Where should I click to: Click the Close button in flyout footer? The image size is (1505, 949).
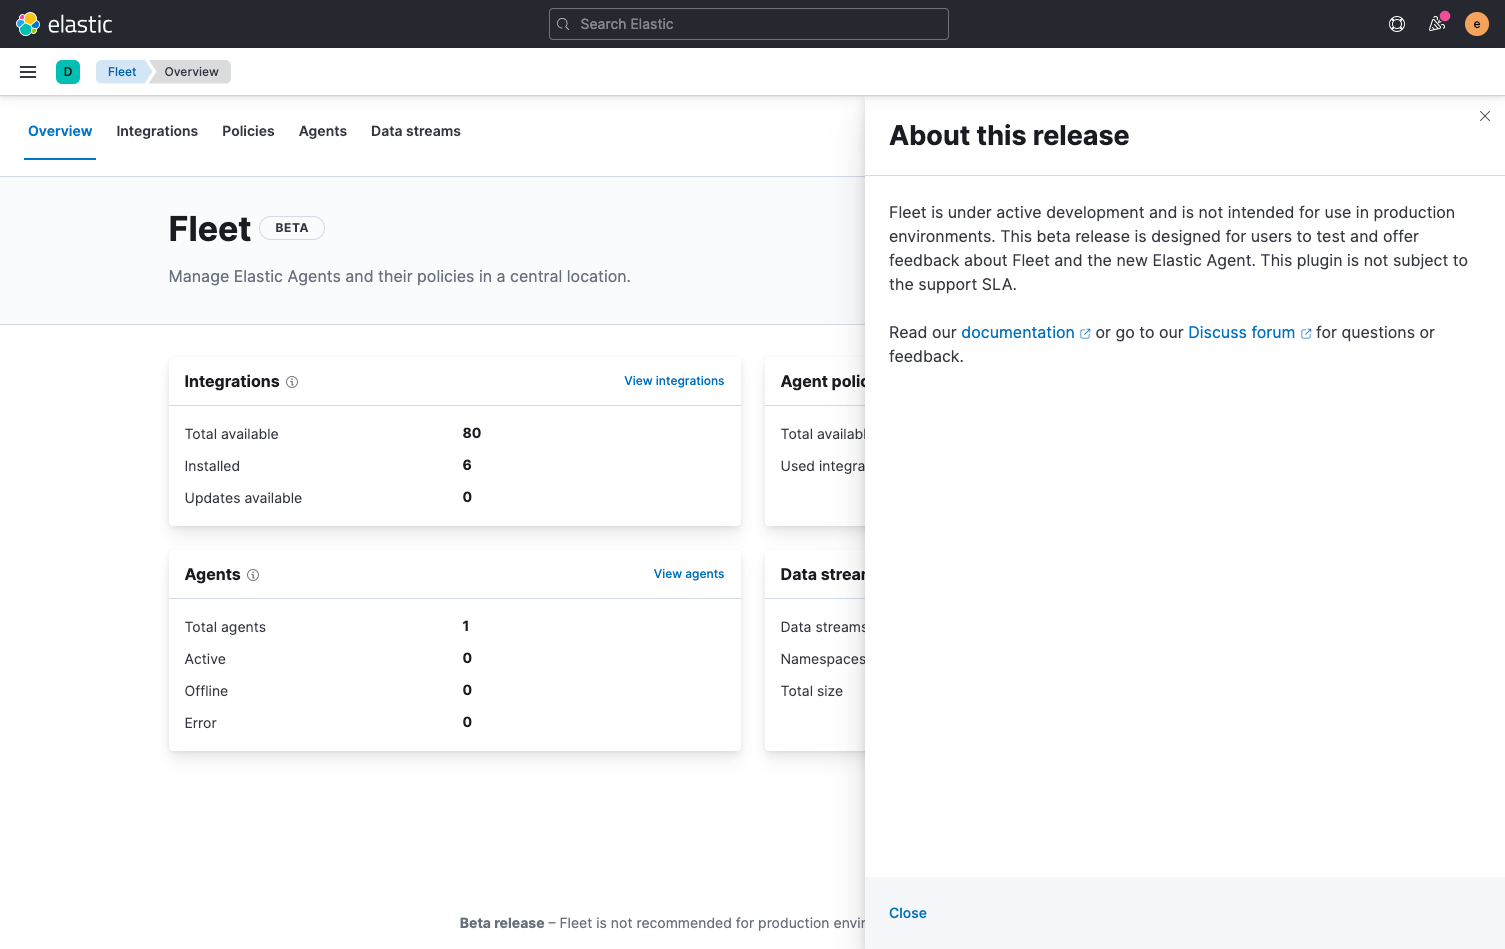[x=908, y=913]
